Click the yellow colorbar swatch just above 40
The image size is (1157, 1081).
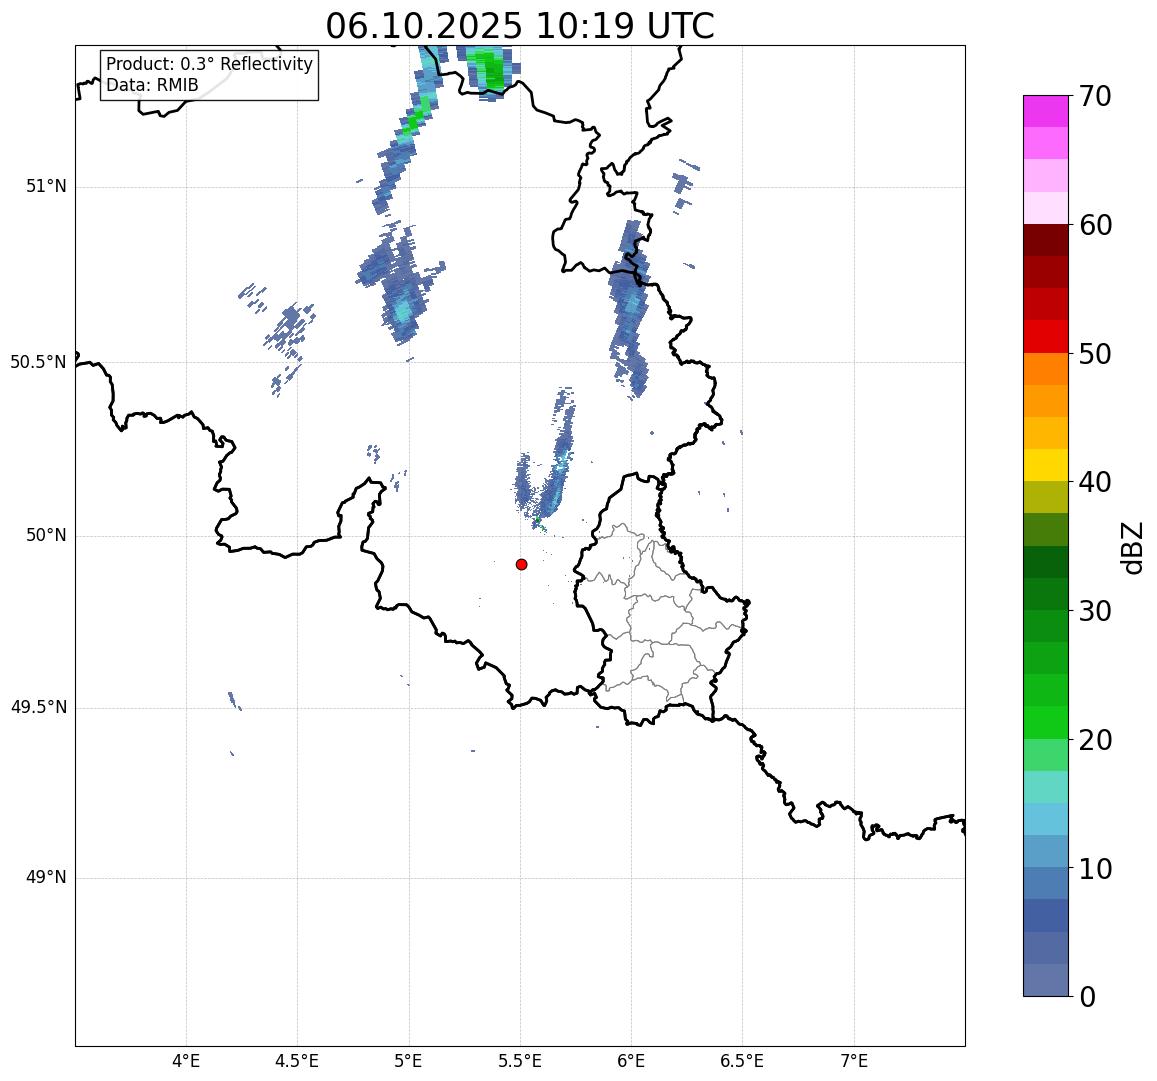click(x=1046, y=466)
